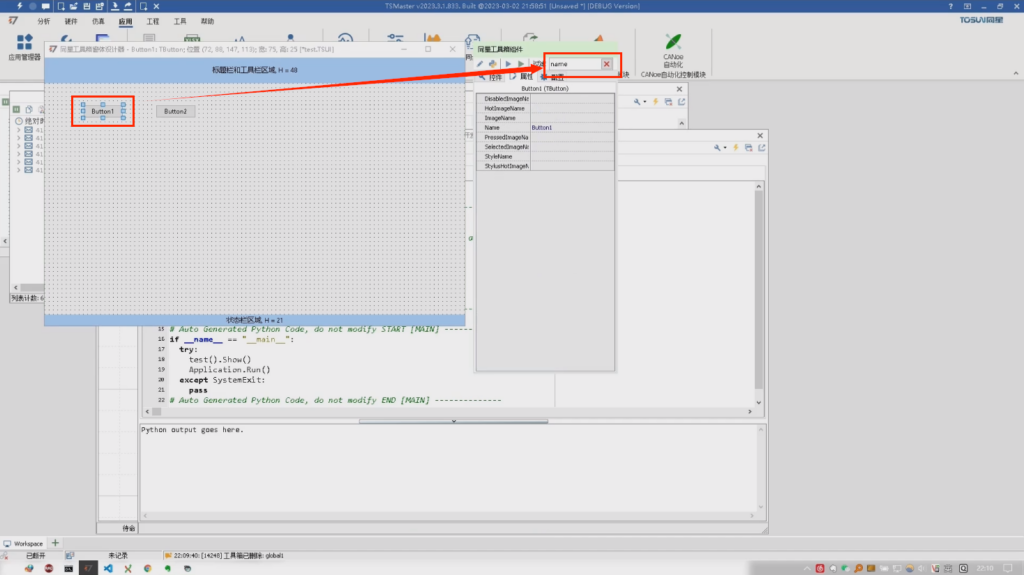Screen dimensions: 1024x575
Task: Expand the last message tree item
Action: click(18, 170)
